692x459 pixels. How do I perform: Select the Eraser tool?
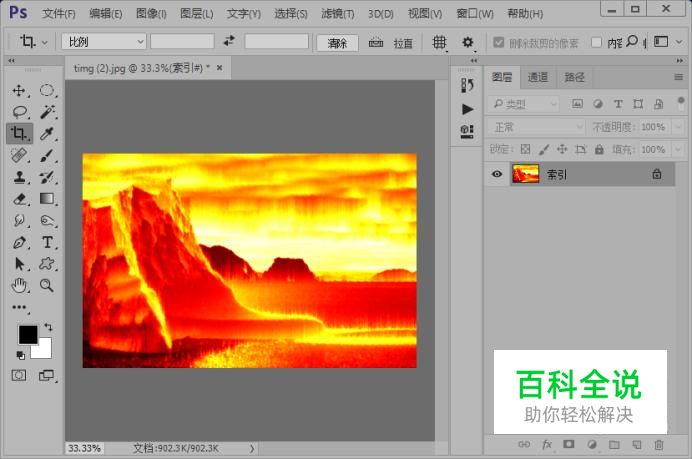coord(19,199)
